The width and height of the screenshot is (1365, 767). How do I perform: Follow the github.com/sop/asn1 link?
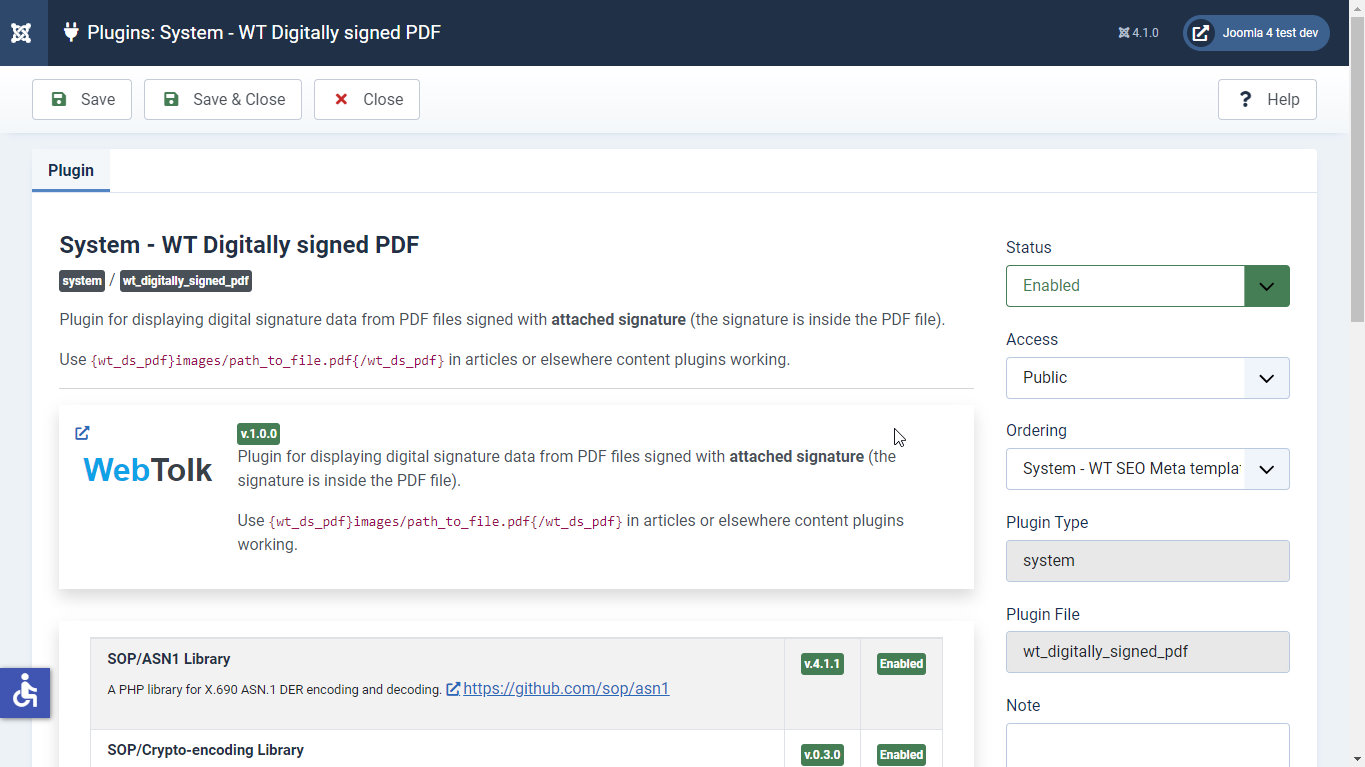click(x=566, y=689)
